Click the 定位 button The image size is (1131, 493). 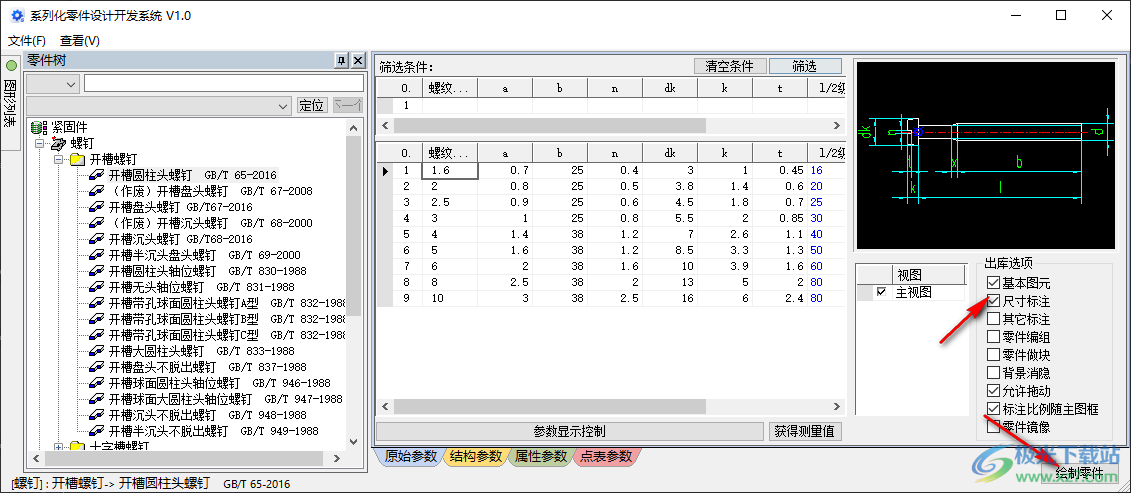point(312,105)
